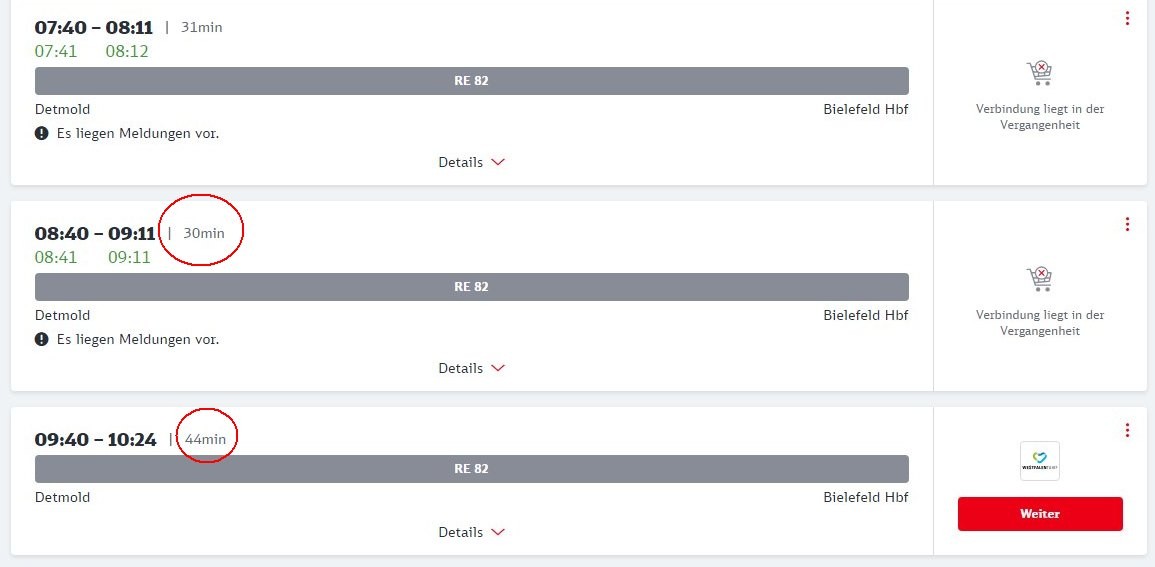Click crossed-out cart icon of 08:40 connection
Viewport: 1155px width, 567px height.
(1040, 279)
